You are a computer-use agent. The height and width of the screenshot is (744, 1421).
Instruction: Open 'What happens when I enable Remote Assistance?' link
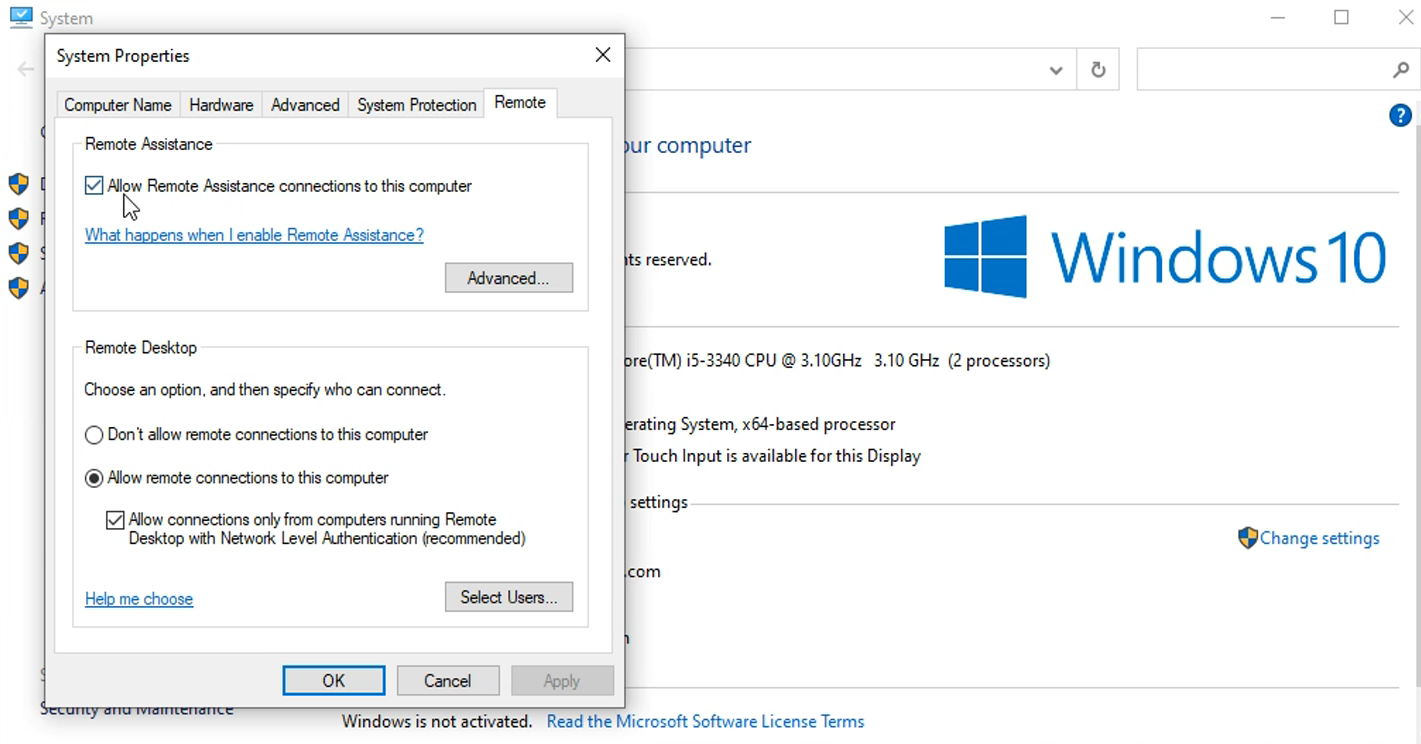(x=254, y=235)
